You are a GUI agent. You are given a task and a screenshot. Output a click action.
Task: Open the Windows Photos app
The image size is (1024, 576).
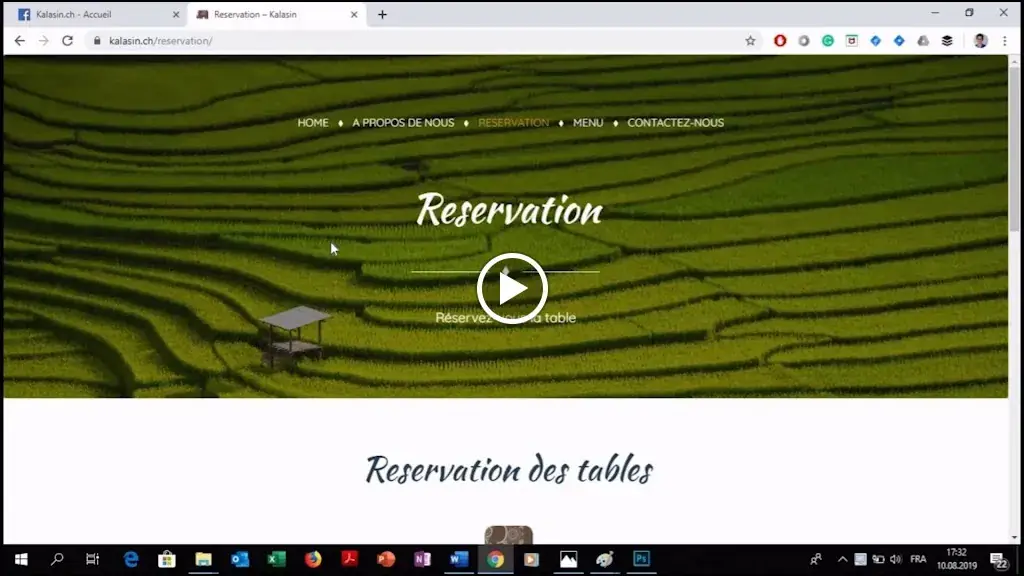pyautogui.click(x=566, y=560)
